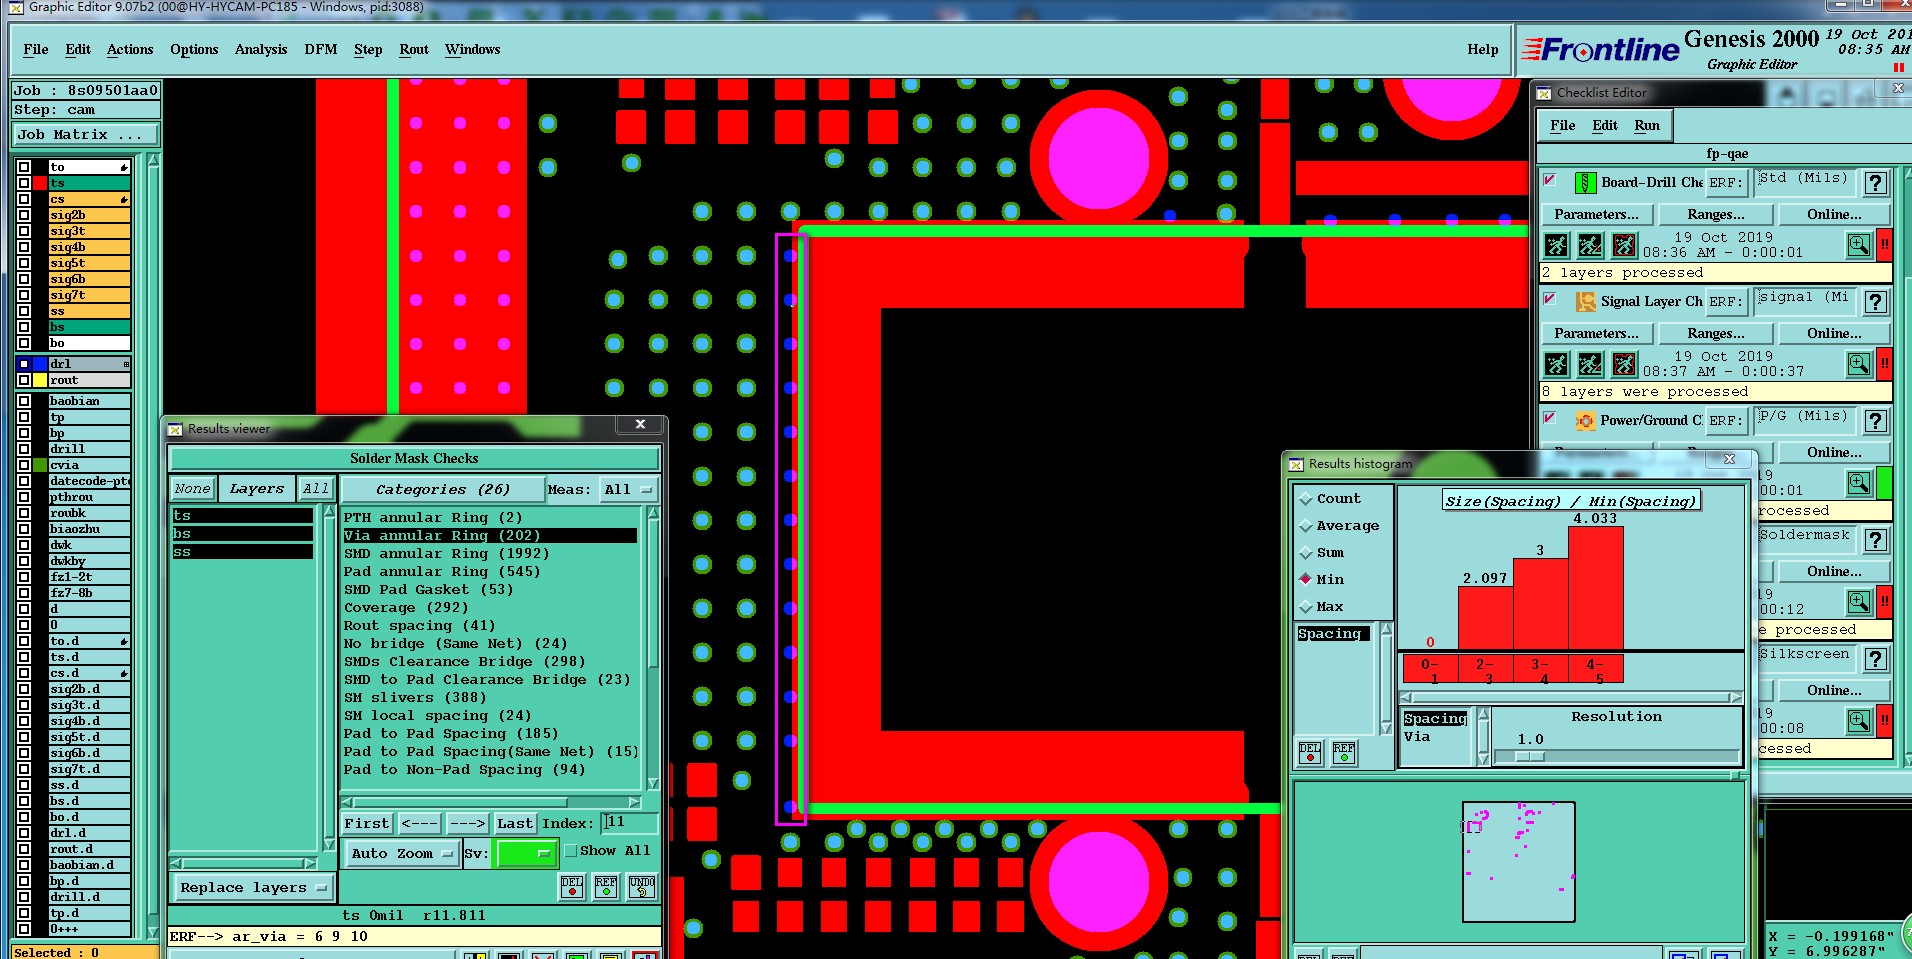Viewport: 1912px width, 959px height.
Task: Open results magnifier for Signal Layer Check
Action: click(1859, 364)
